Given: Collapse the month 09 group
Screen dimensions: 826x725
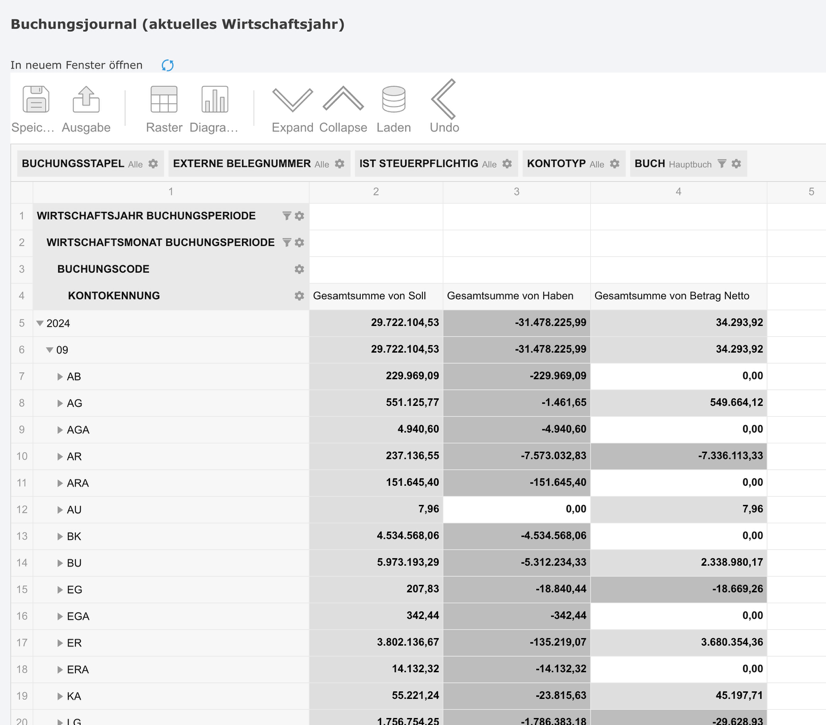Looking at the screenshot, I should click(49, 349).
